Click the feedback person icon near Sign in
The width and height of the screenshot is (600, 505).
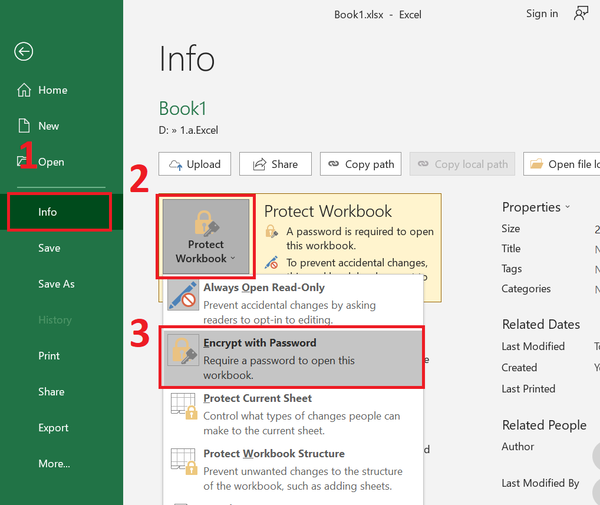[580, 14]
